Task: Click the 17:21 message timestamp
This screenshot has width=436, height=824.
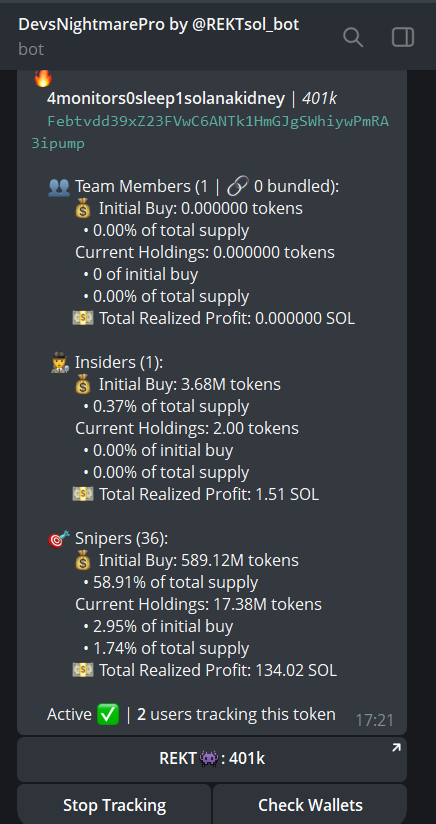Action: pyautogui.click(x=374, y=720)
